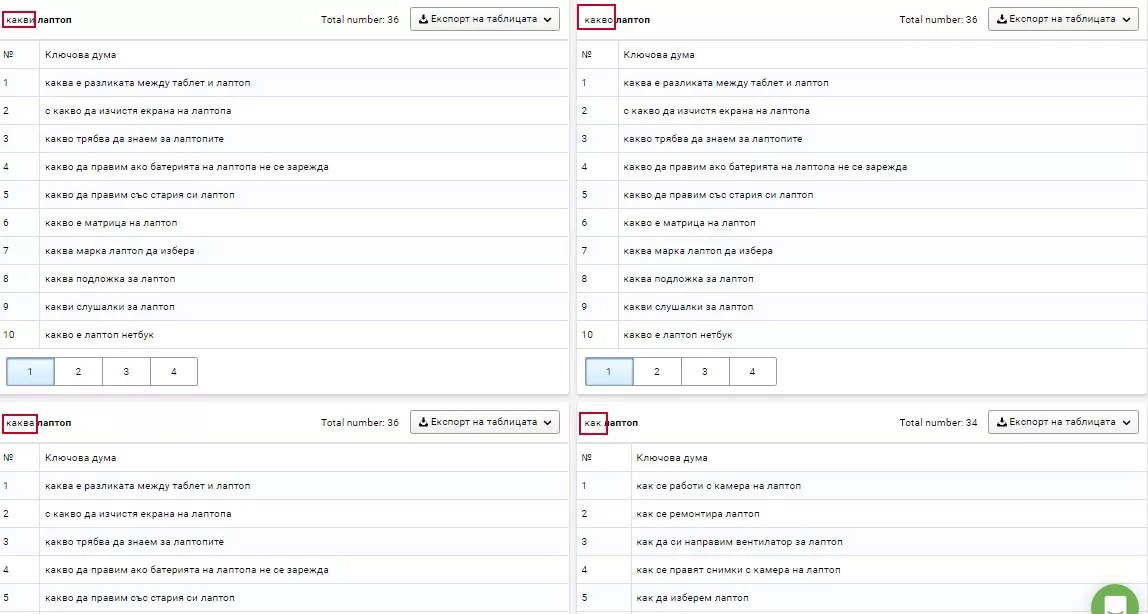Click "Total number: 36" in "какви лаптоп" panel
Image resolution: width=1148 pixels, height=614 pixels.
pyautogui.click(x=359, y=20)
